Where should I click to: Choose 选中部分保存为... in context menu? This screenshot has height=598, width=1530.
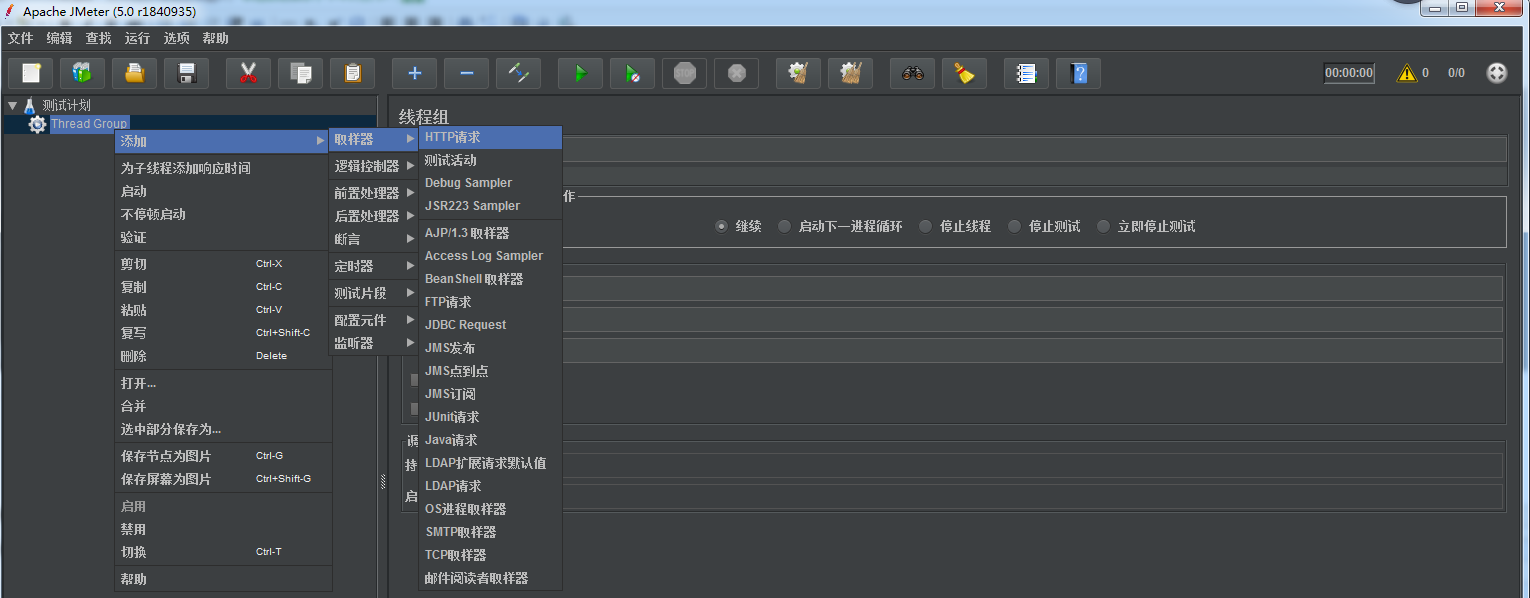click(223, 429)
